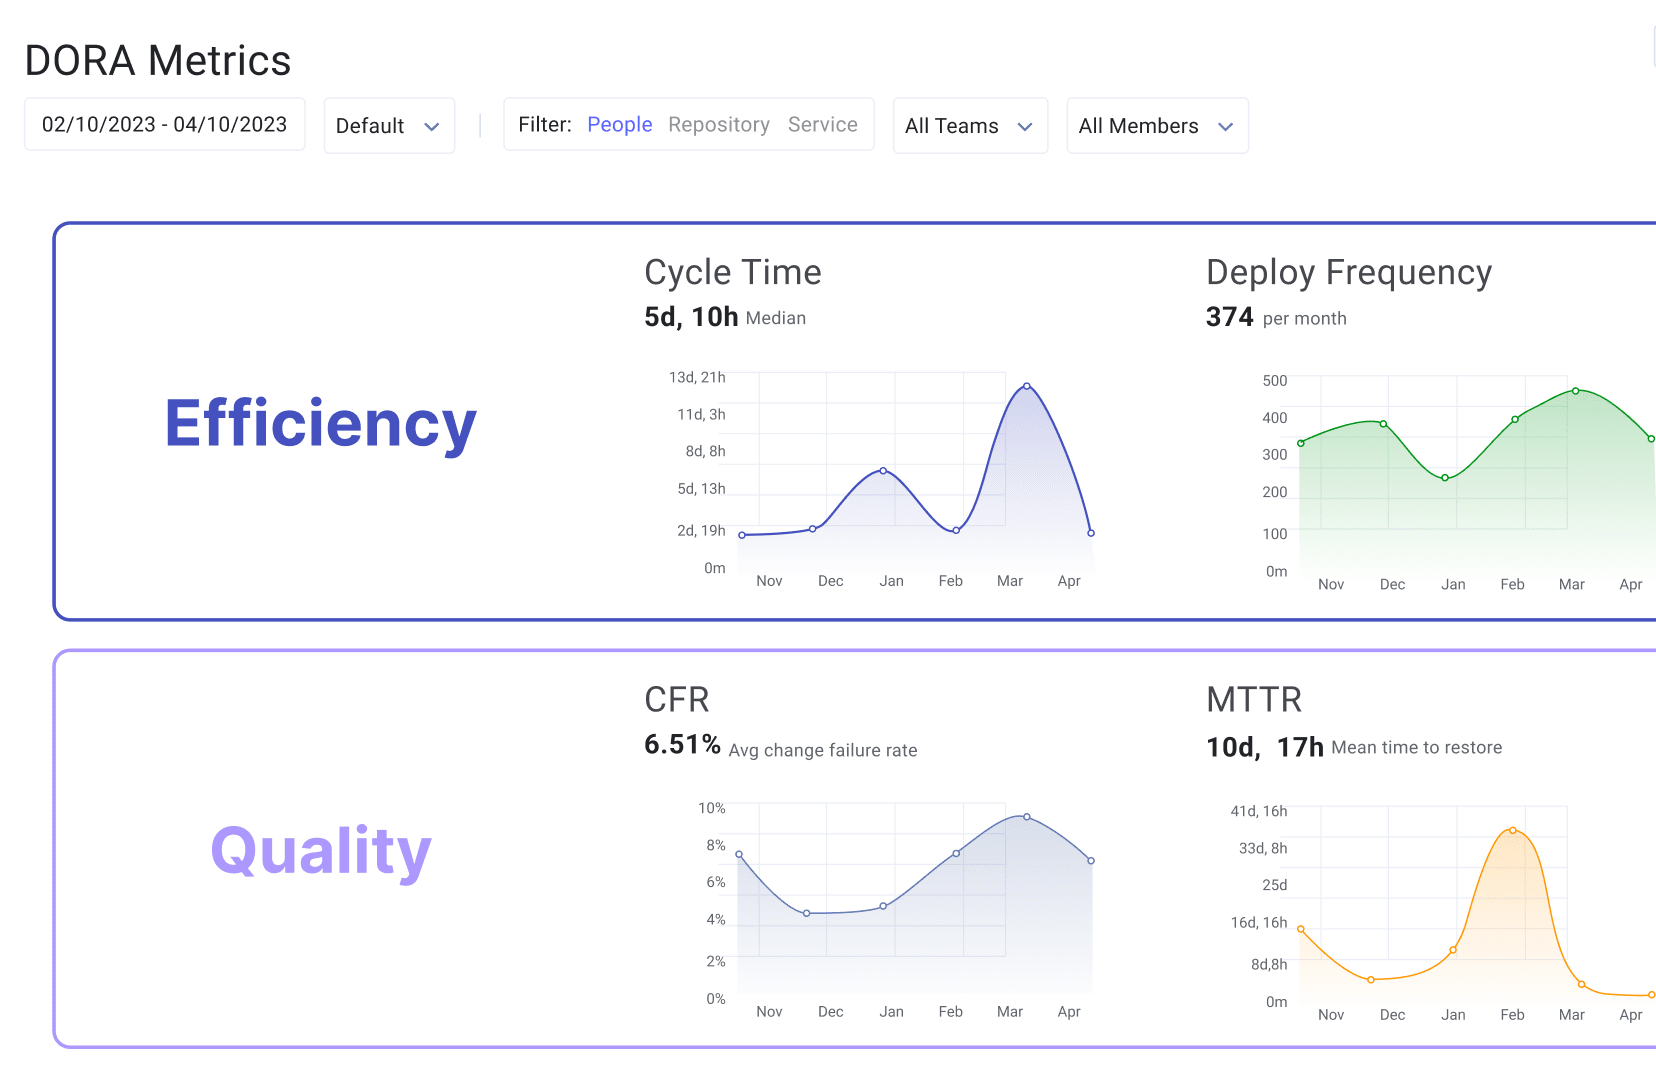
Task: Click the Apr end point on Cycle Time chart
Action: (1091, 533)
